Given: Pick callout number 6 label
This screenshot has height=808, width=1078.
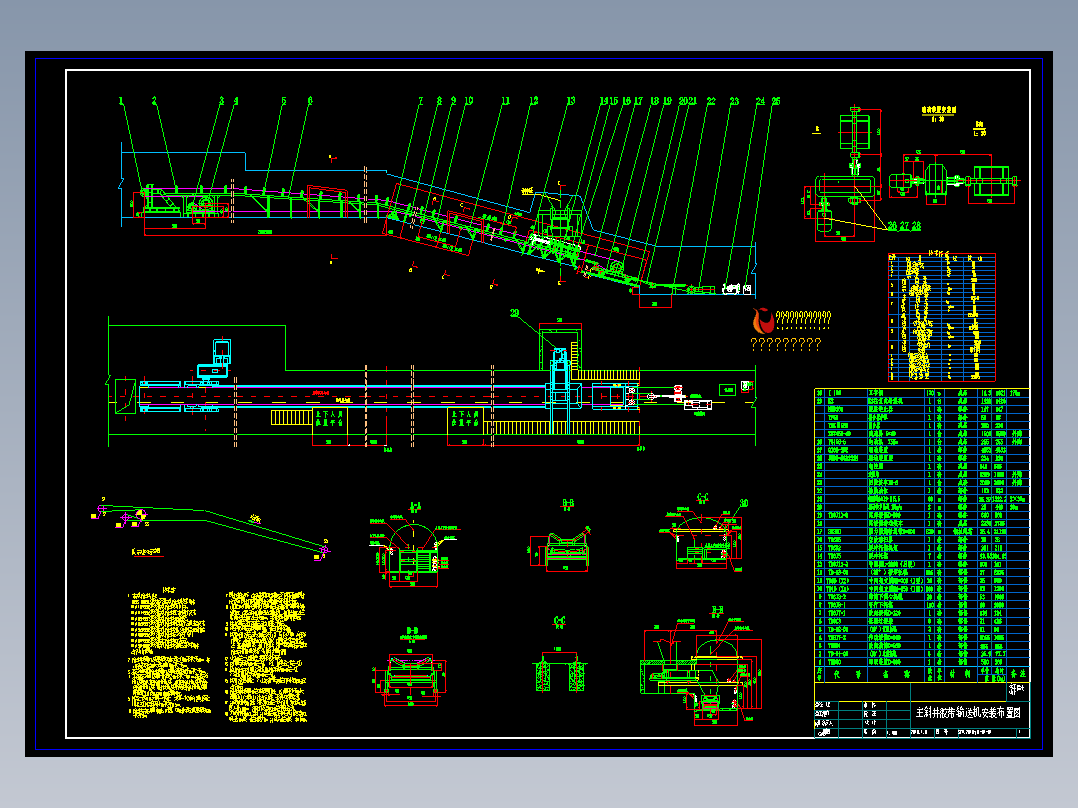Looking at the screenshot, I should click(310, 101).
